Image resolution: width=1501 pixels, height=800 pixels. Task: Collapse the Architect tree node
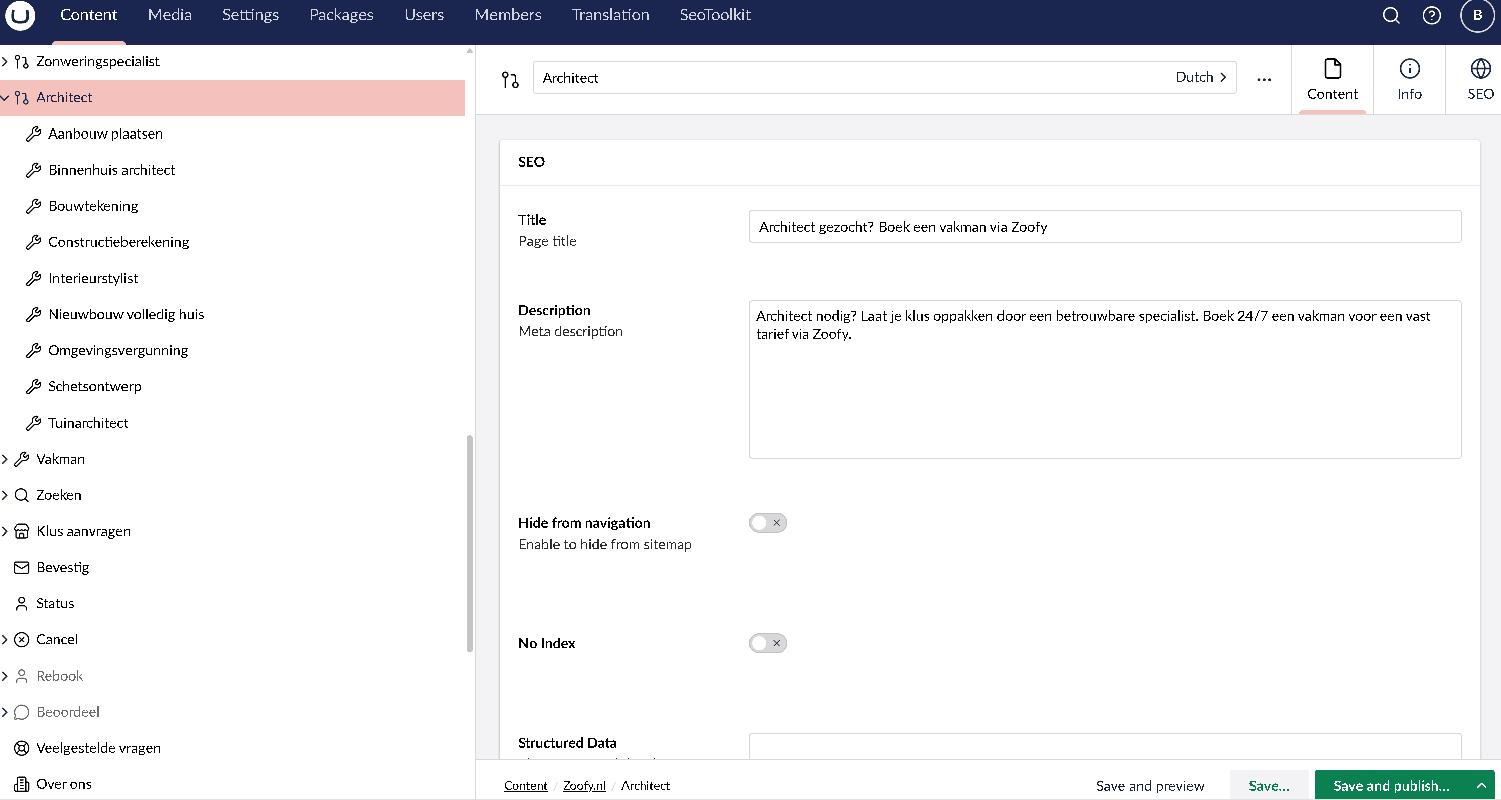6,98
